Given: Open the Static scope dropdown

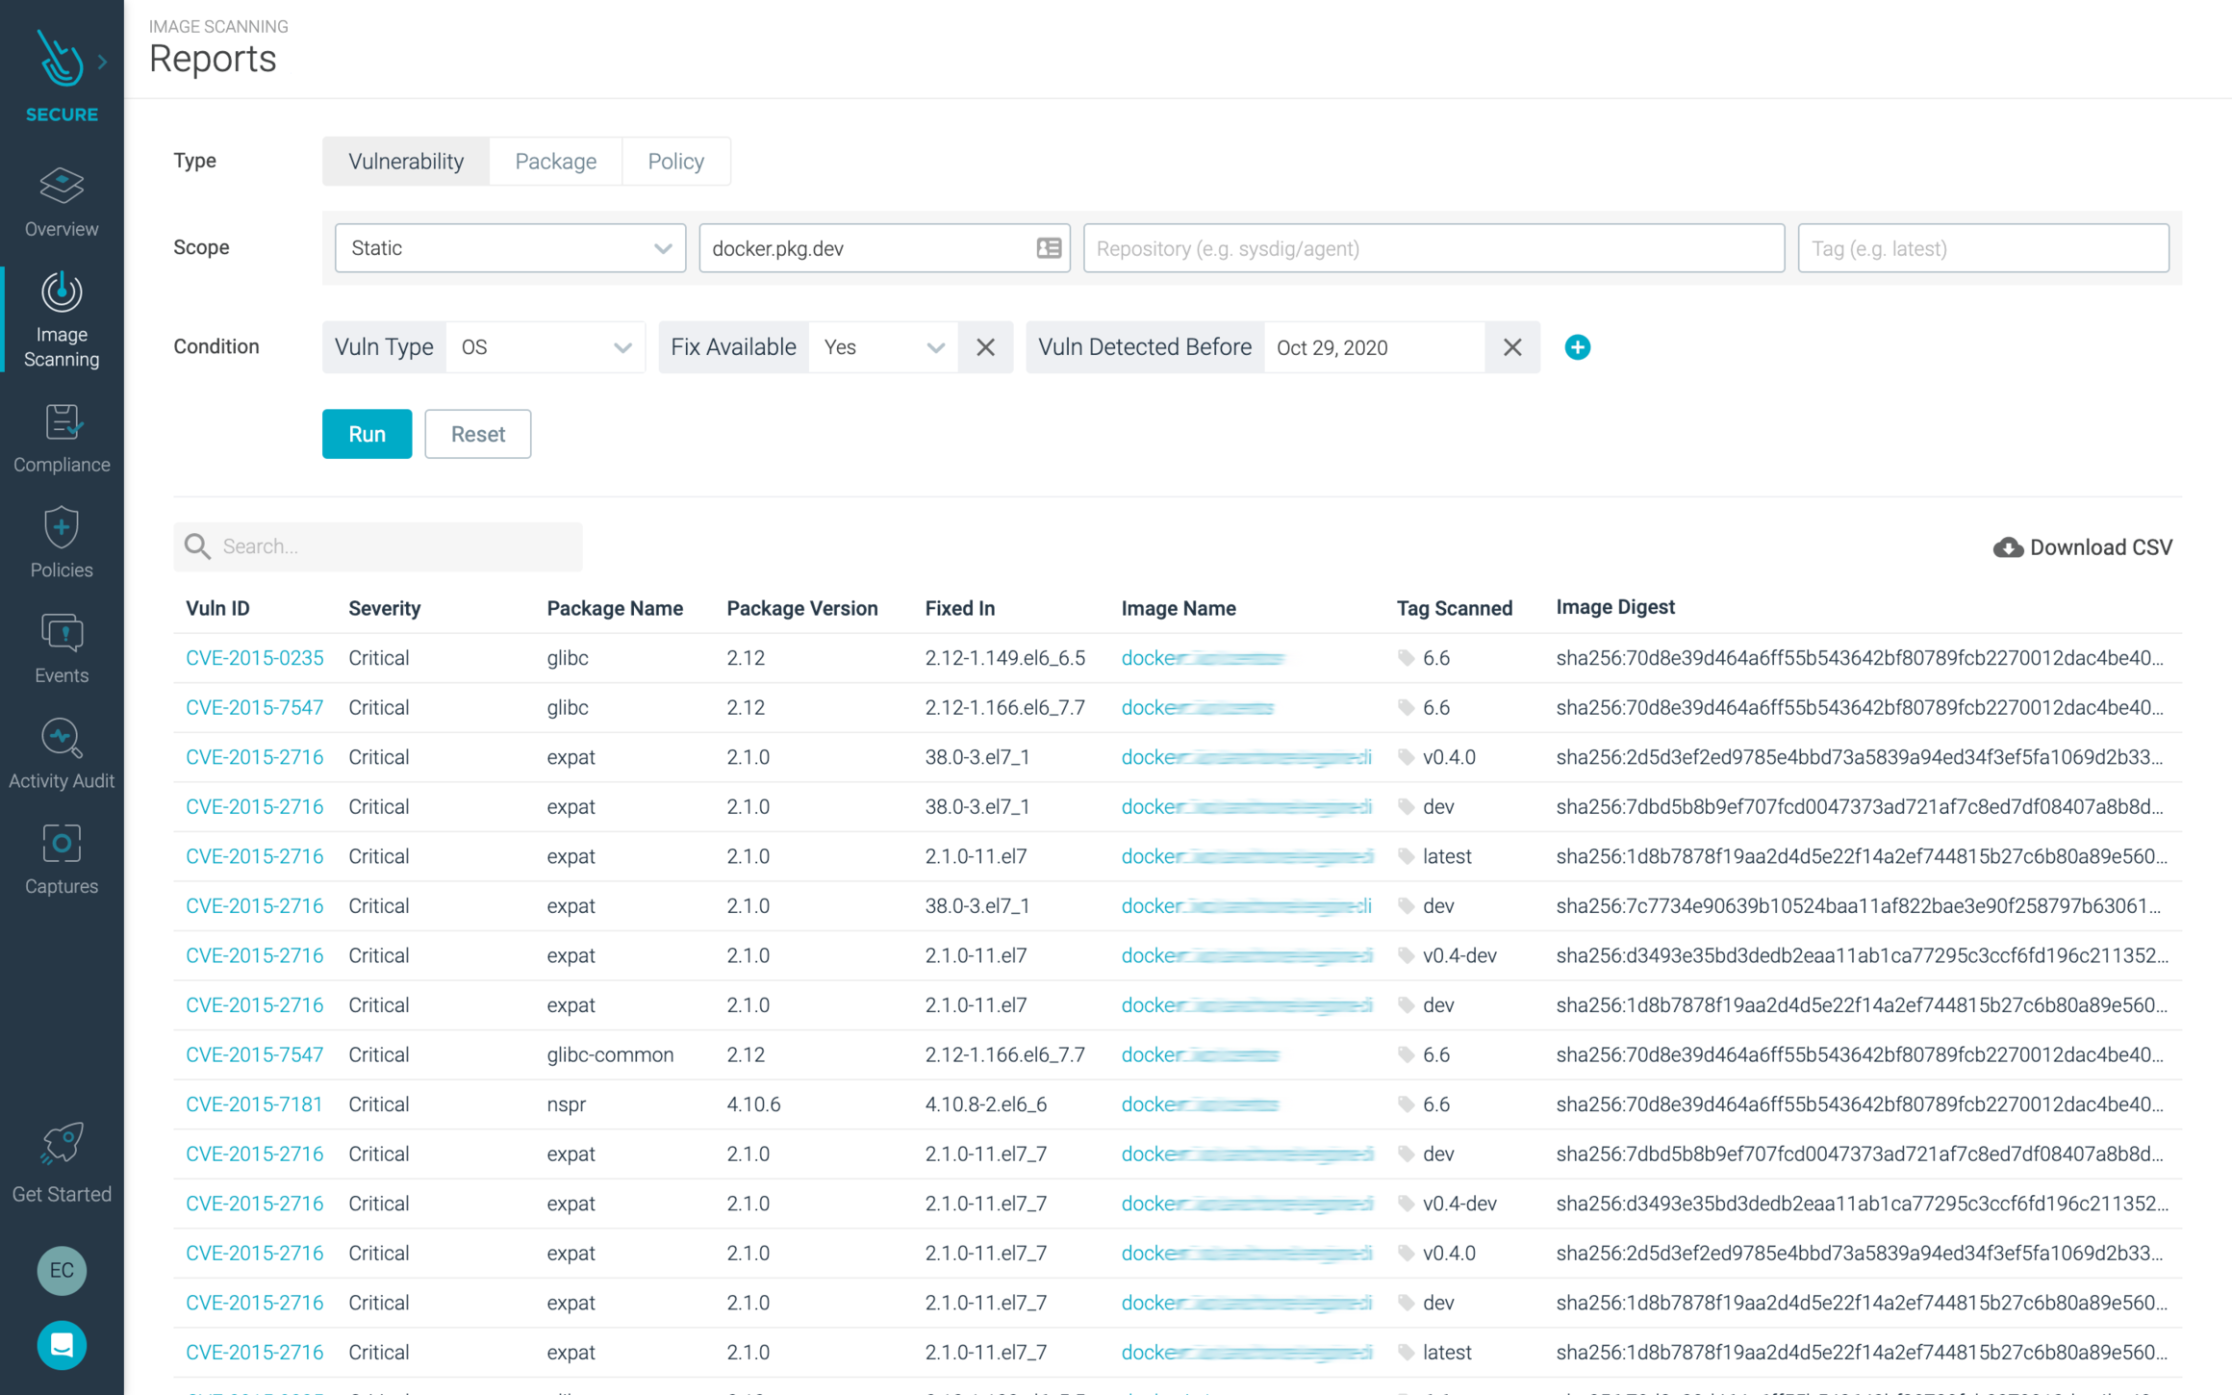Looking at the screenshot, I should pyautogui.click(x=510, y=248).
